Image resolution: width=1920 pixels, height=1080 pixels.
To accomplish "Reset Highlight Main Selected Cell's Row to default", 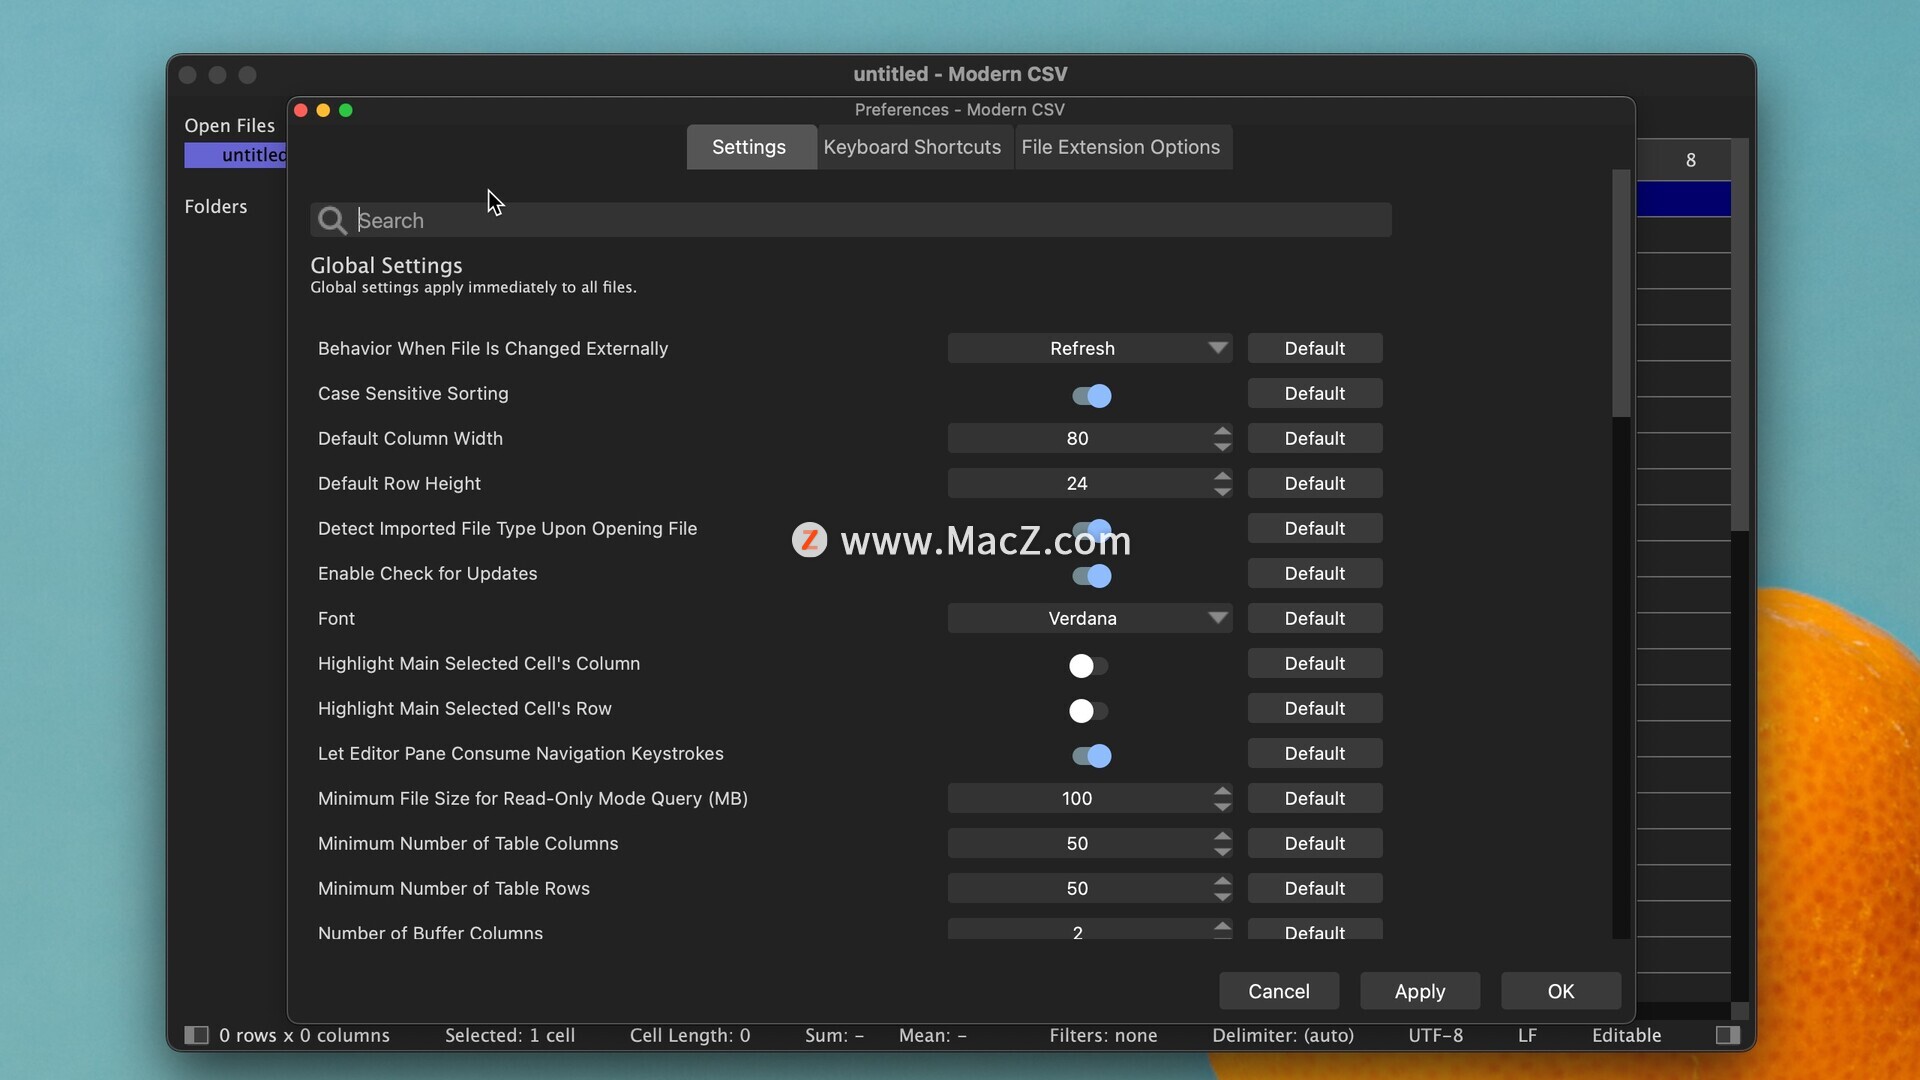I will (1315, 708).
